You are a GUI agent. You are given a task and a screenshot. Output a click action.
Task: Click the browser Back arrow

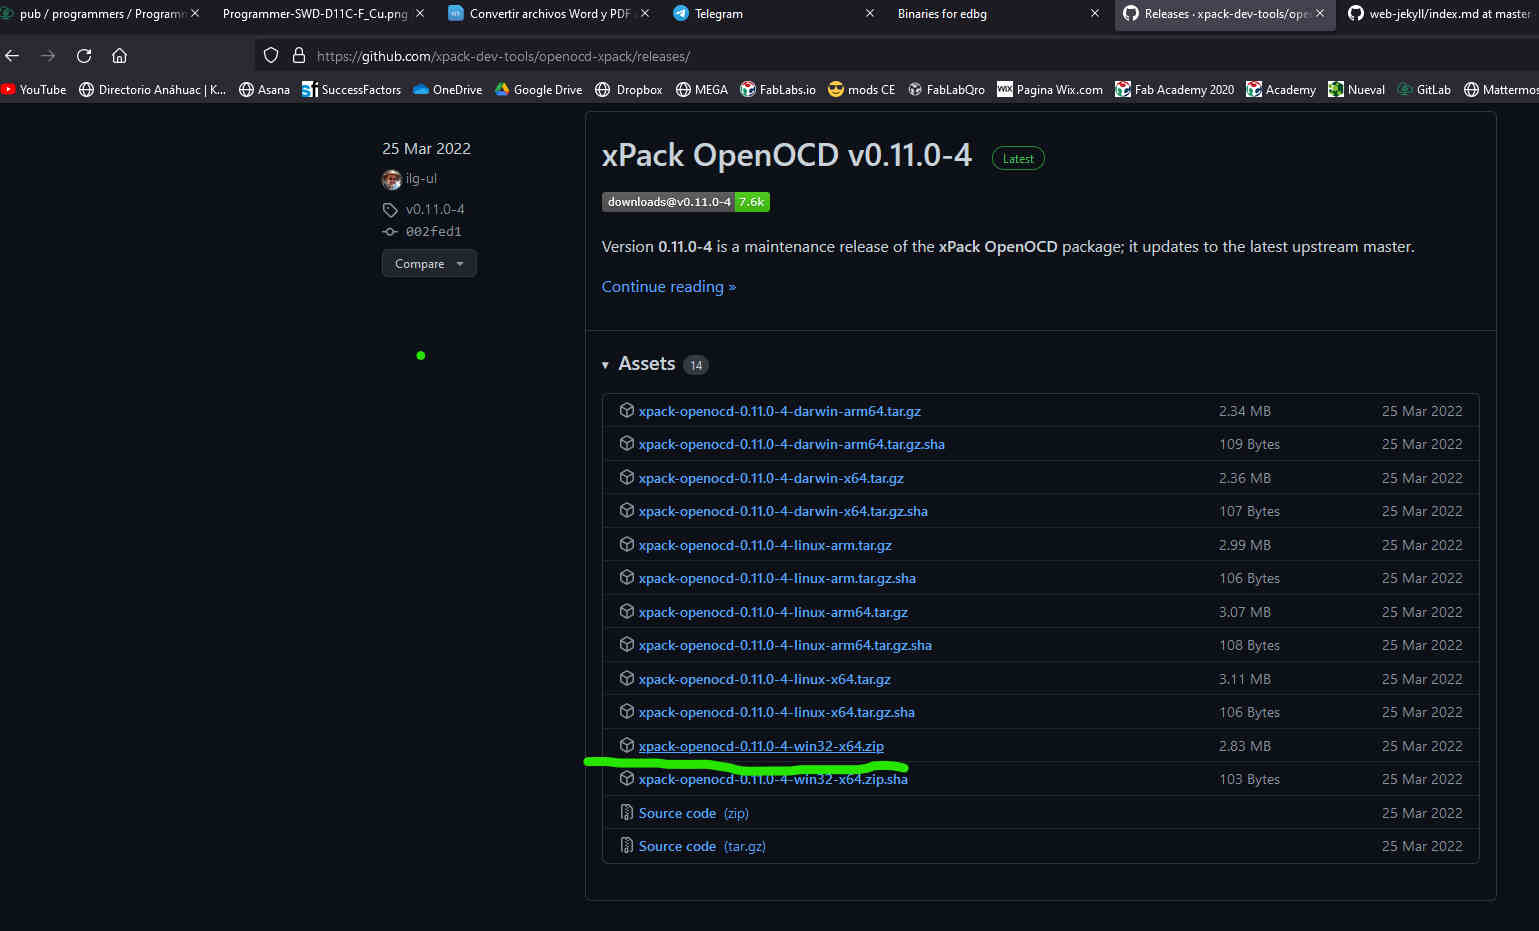coord(13,56)
